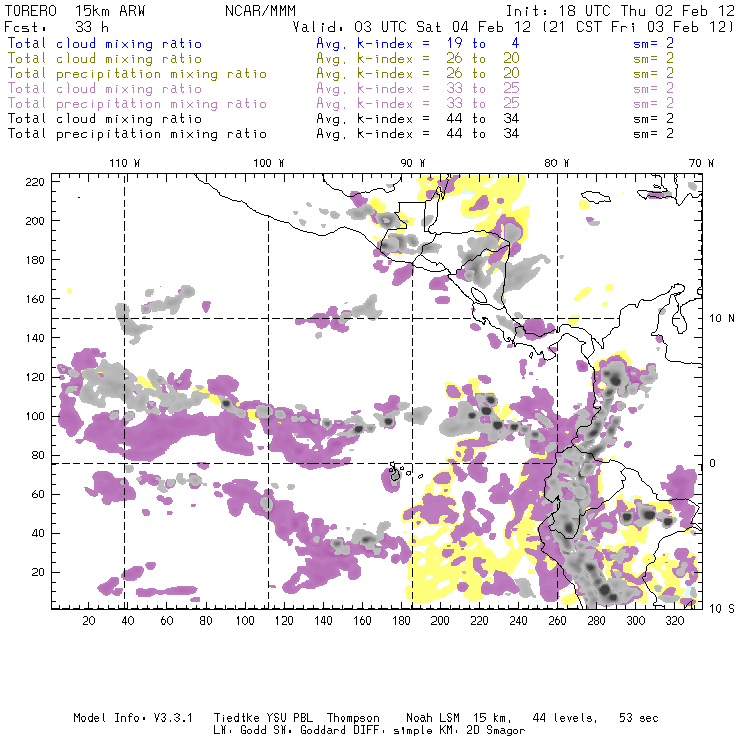740x740 pixels.
Task: Click the '80' value on the horizontal axis
Action: (x=206, y=621)
